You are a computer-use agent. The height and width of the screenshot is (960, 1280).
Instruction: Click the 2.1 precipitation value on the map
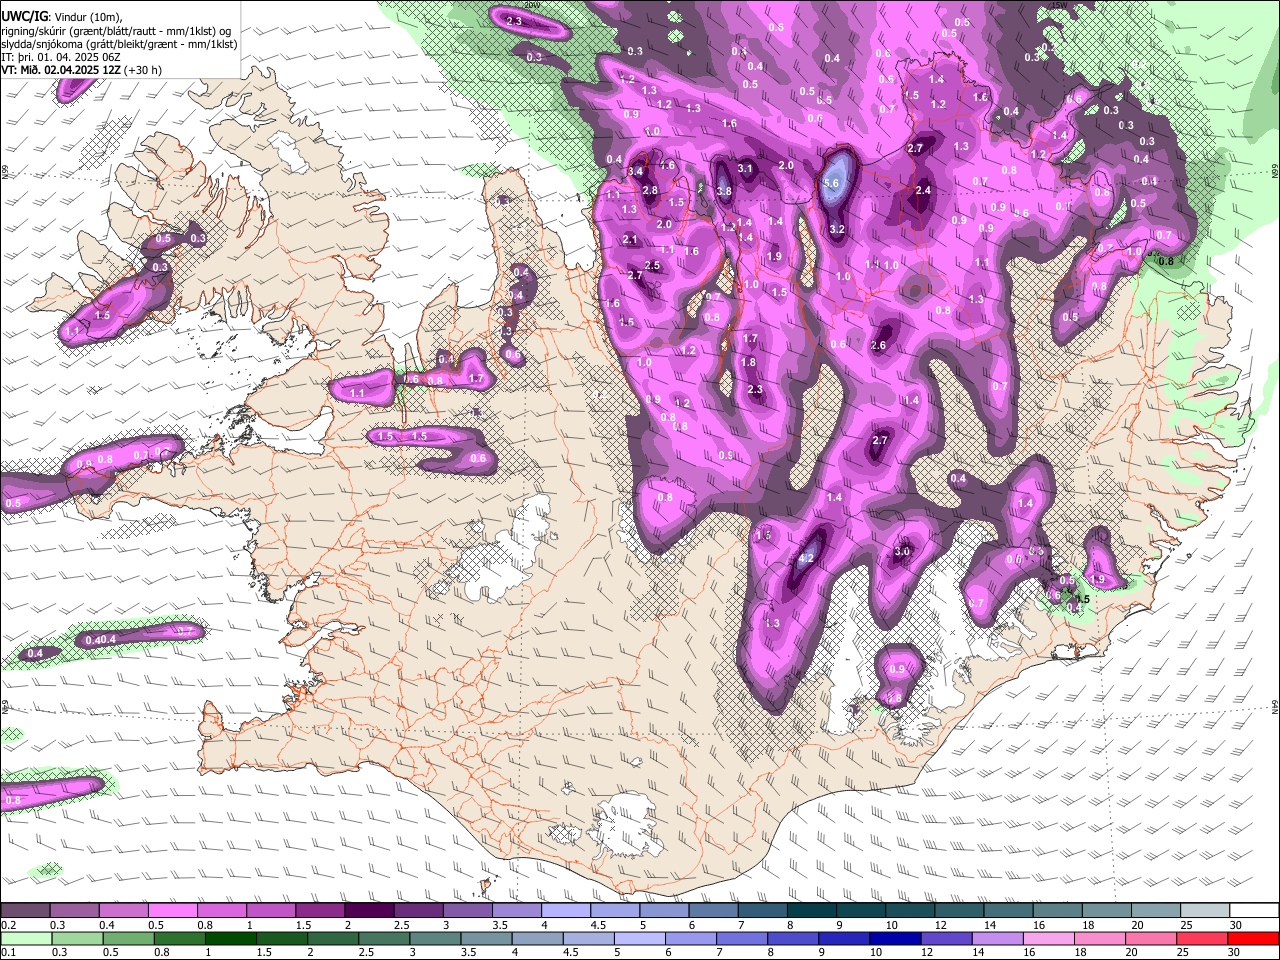630,239
